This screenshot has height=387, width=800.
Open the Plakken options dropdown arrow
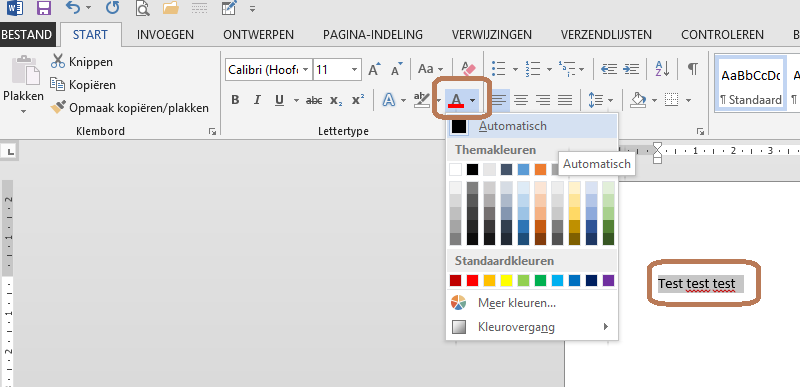coord(23,111)
